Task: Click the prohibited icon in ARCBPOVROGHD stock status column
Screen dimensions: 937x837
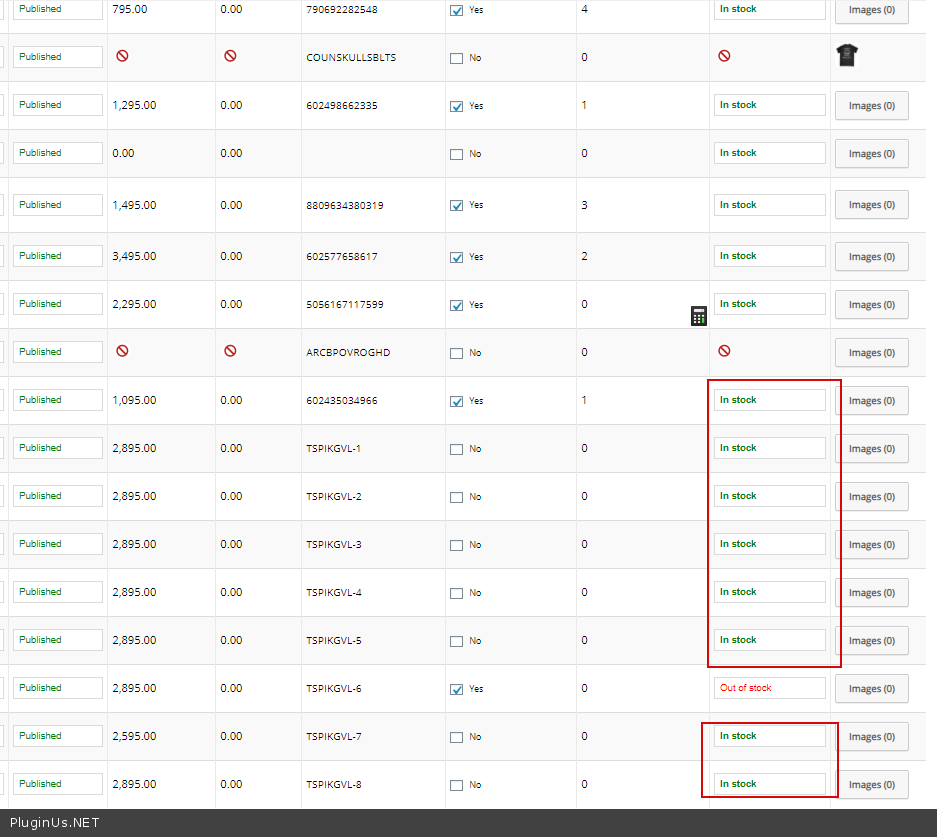Action: click(x=724, y=351)
